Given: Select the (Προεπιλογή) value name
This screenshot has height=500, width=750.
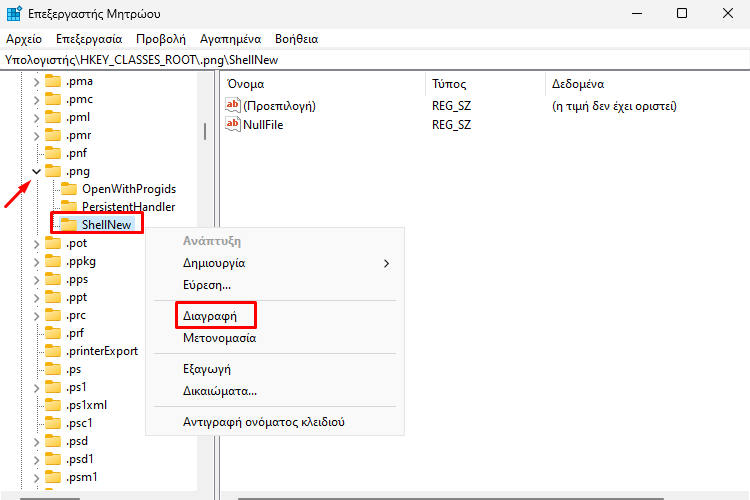Looking at the screenshot, I should (x=279, y=106).
